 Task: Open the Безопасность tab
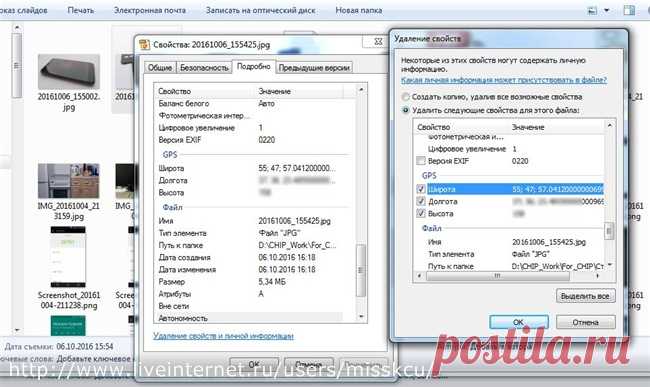(204, 68)
